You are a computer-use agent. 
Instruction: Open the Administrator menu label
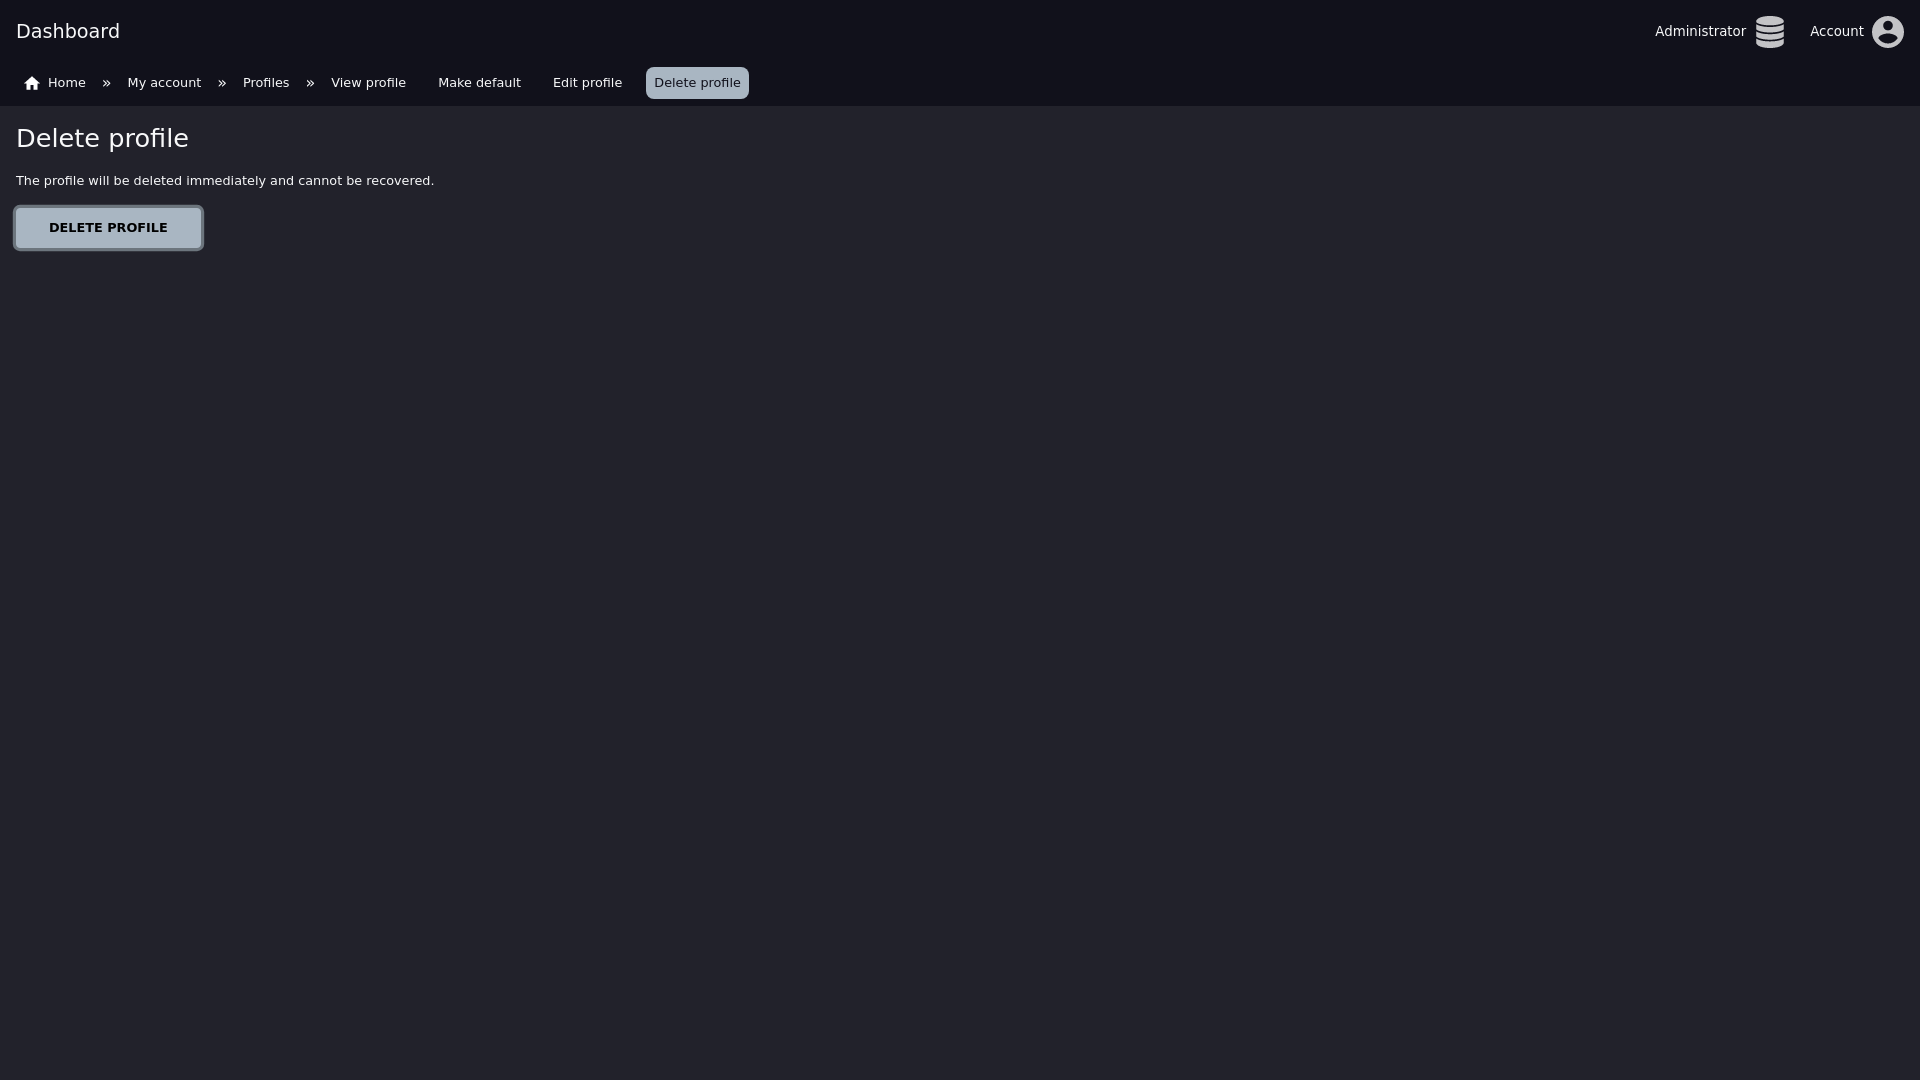1700,32
